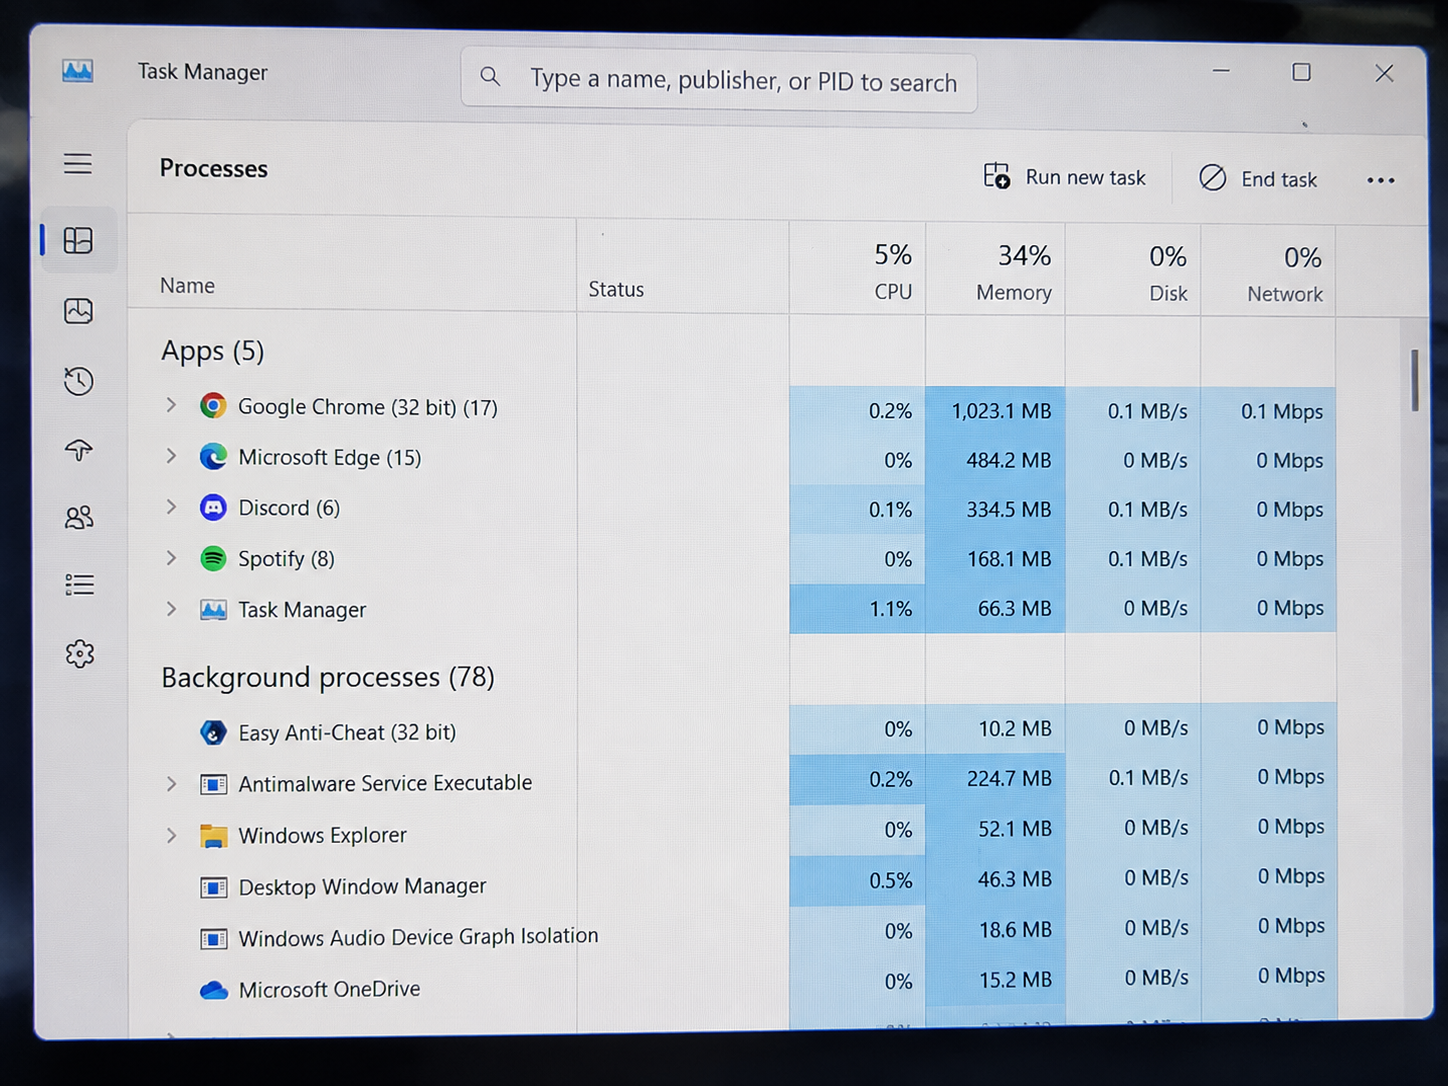Click the Task Manager process row icon
1448x1086 pixels.
coord(213,609)
